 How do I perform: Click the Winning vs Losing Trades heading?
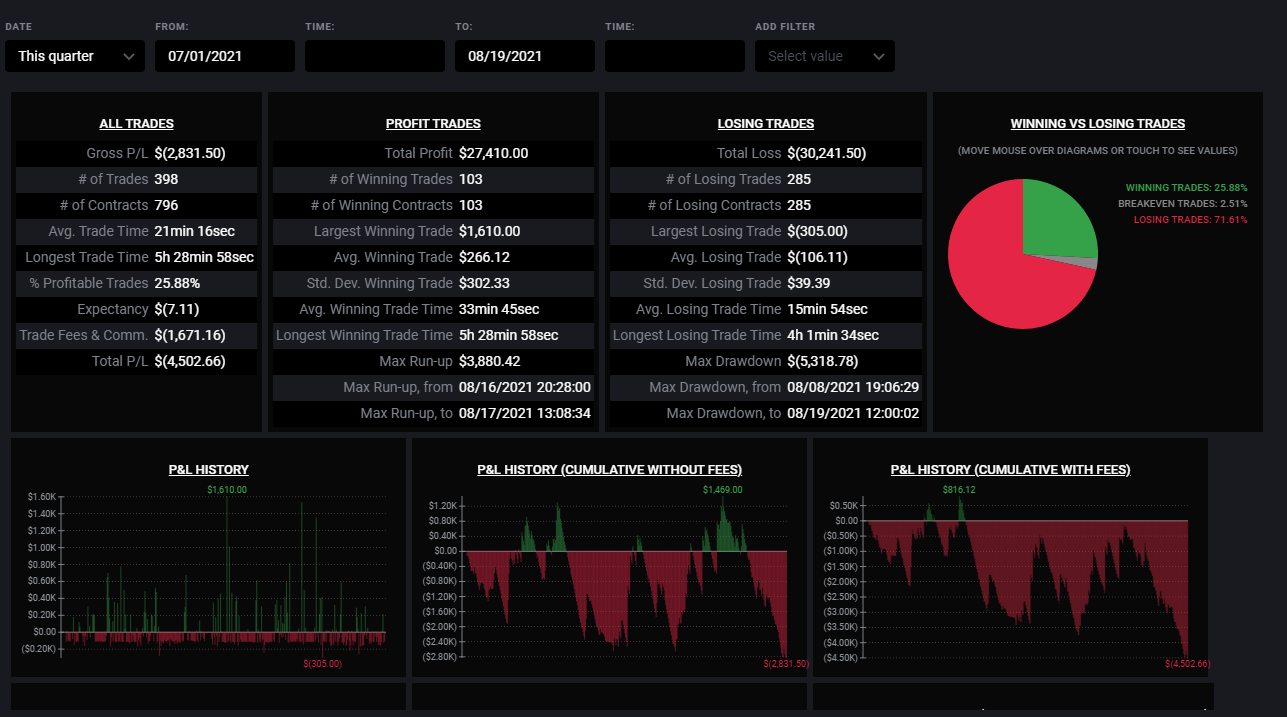pyautogui.click(x=1098, y=124)
